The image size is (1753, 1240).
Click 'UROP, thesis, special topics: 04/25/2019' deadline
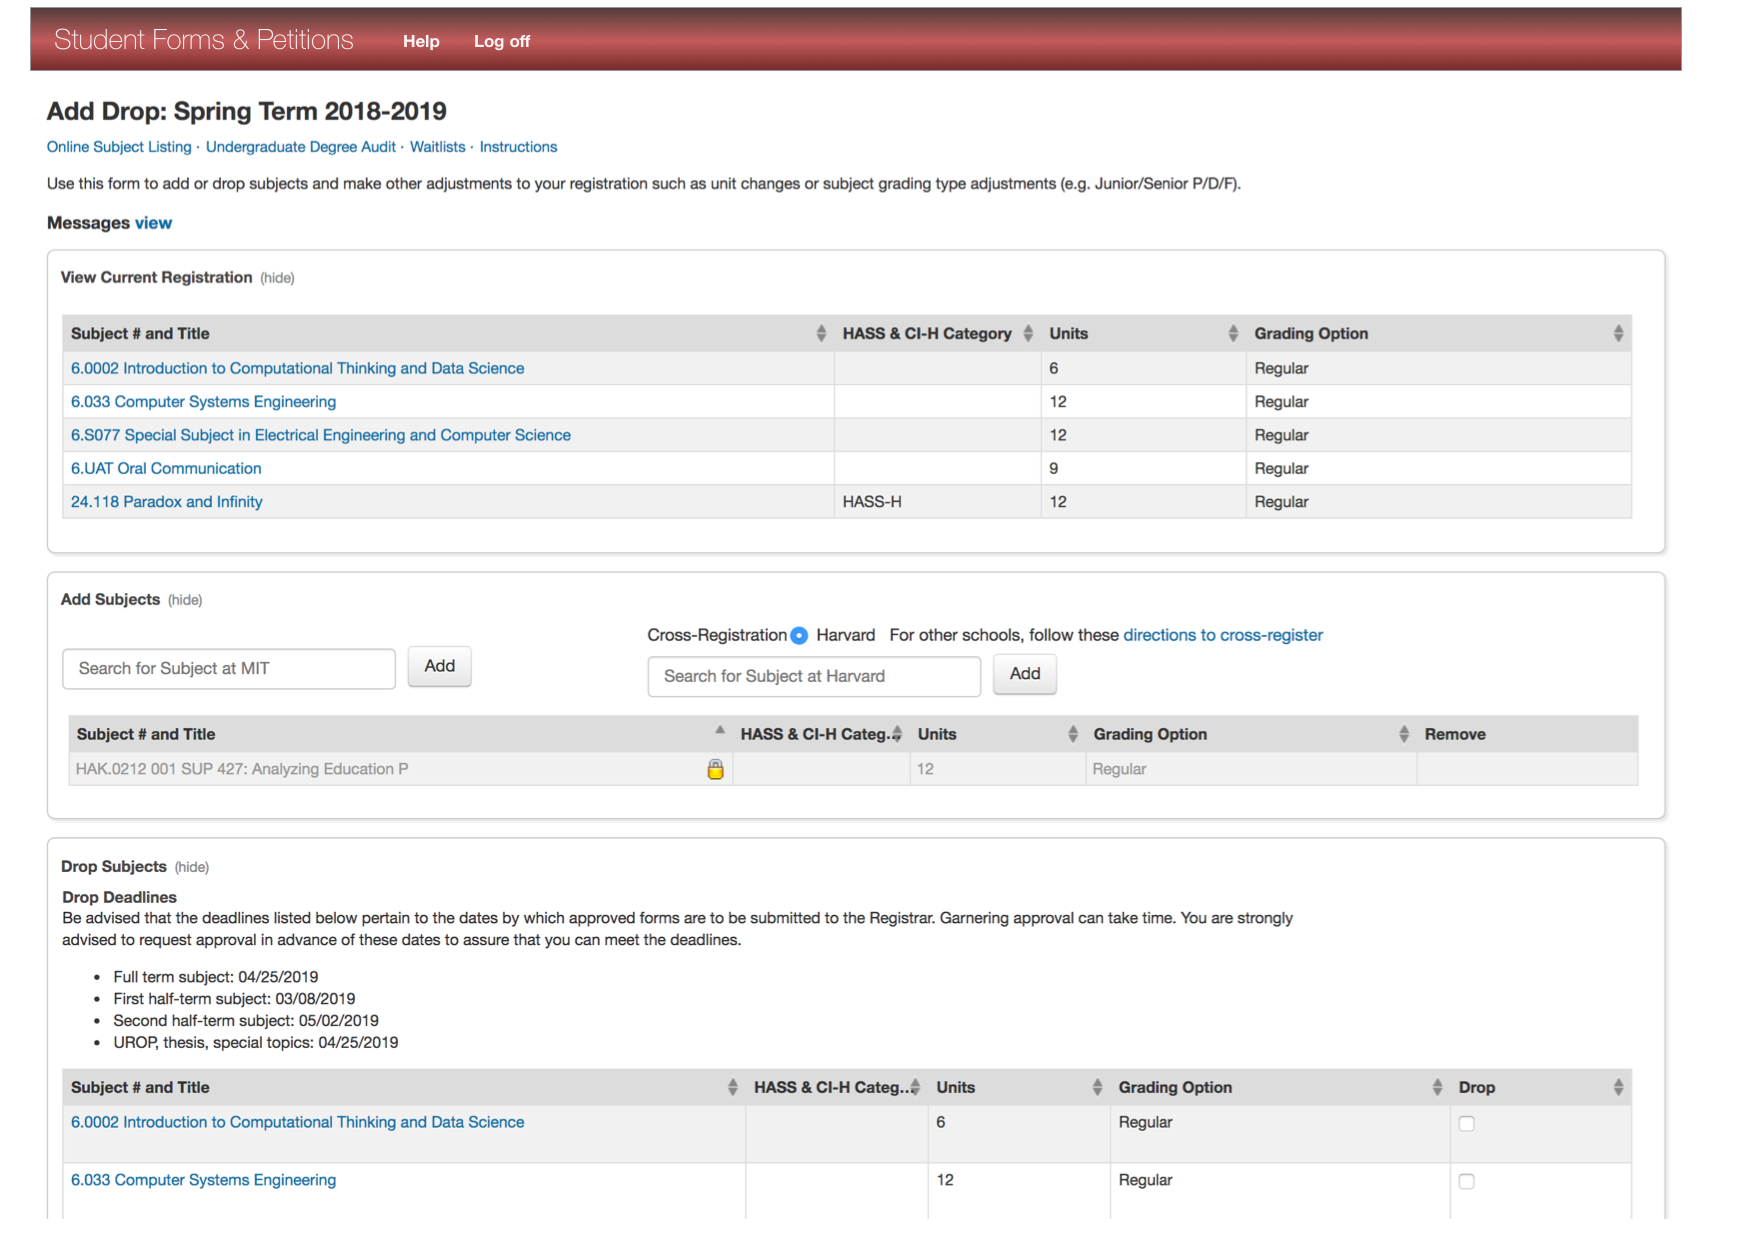(x=256, y=1043)
